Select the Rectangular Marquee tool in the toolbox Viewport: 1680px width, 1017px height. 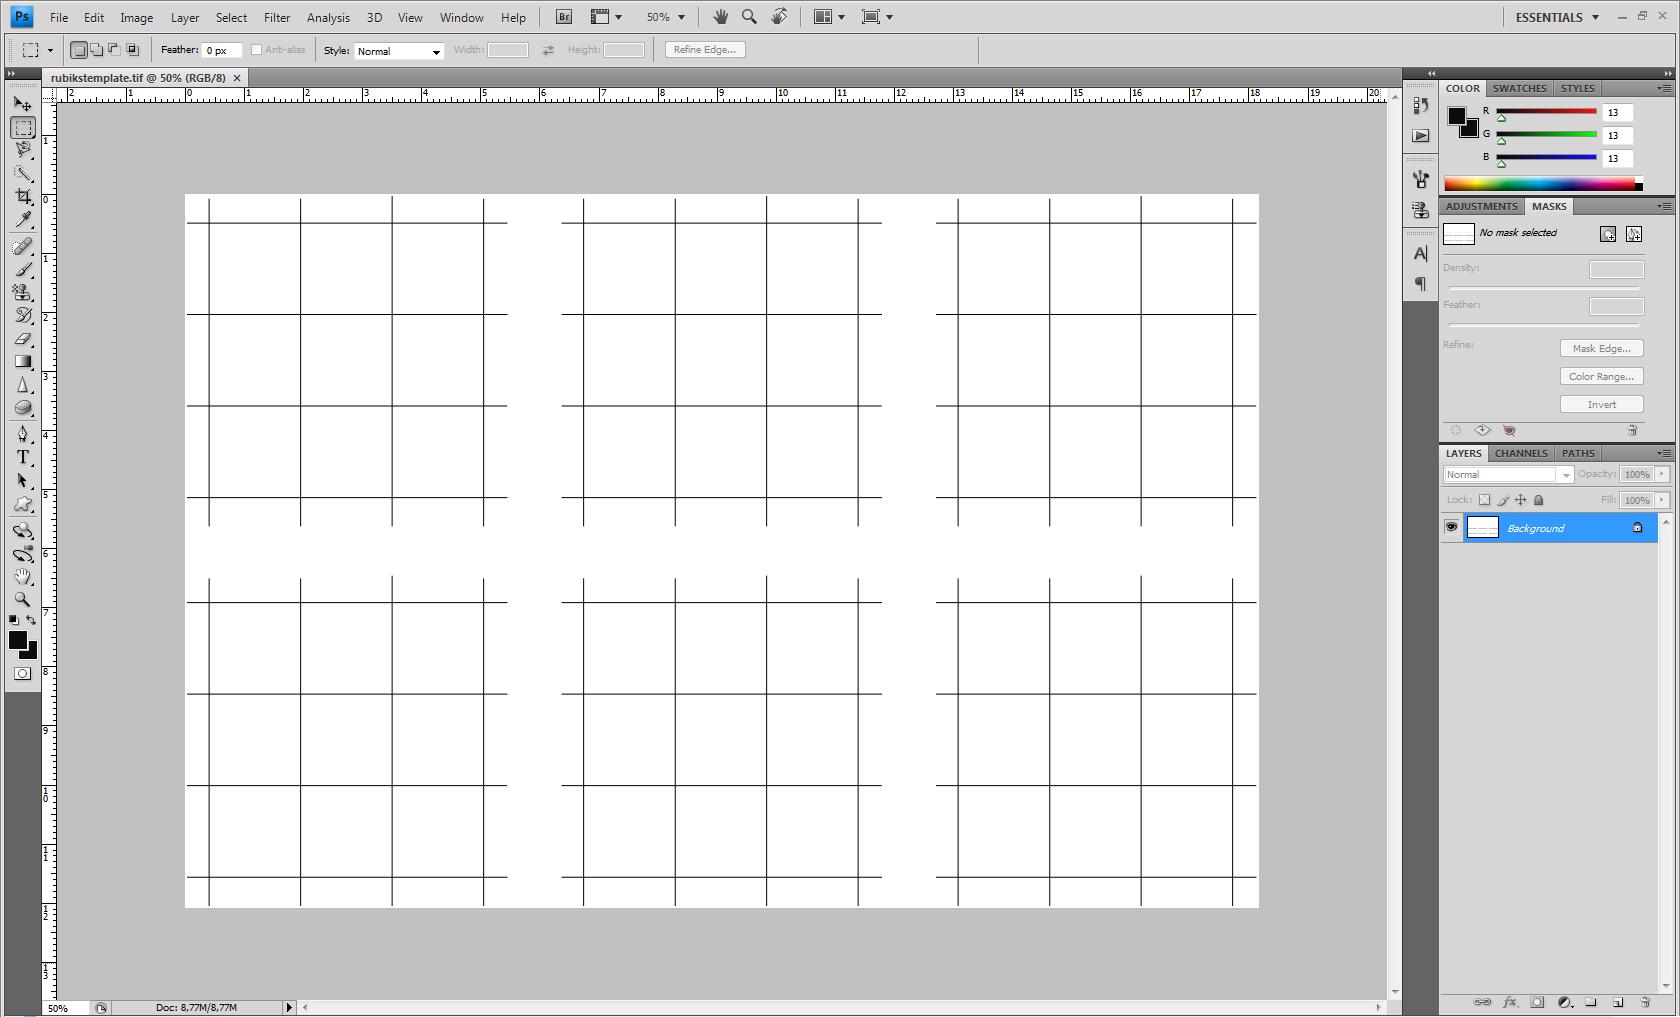pos(23,128)
